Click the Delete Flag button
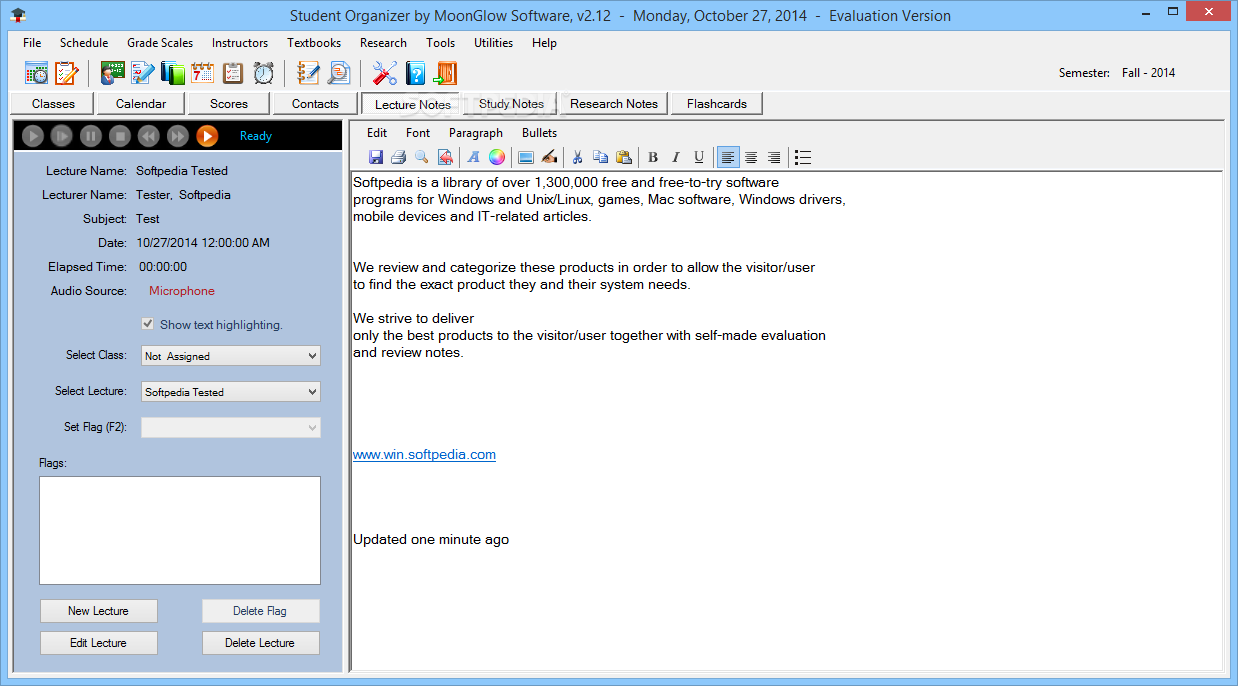Viewport: 1238px width, 686px height. pyautogui.click(x=260, y=611)
